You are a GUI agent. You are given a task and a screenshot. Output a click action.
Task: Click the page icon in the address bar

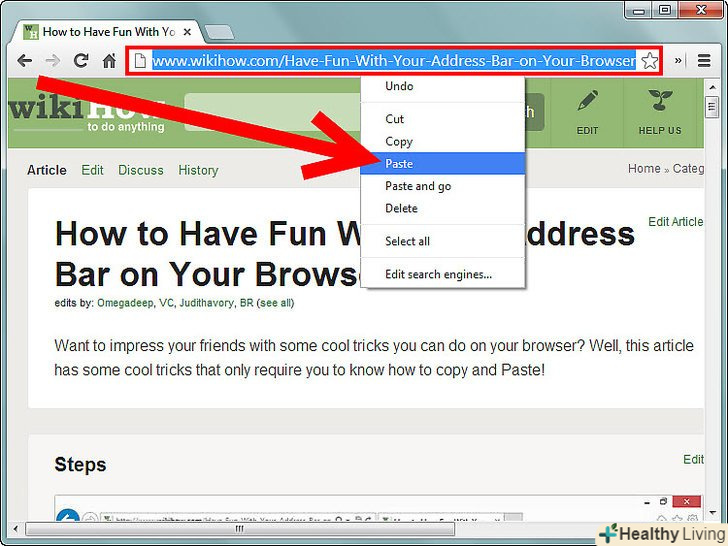(140, 60)
